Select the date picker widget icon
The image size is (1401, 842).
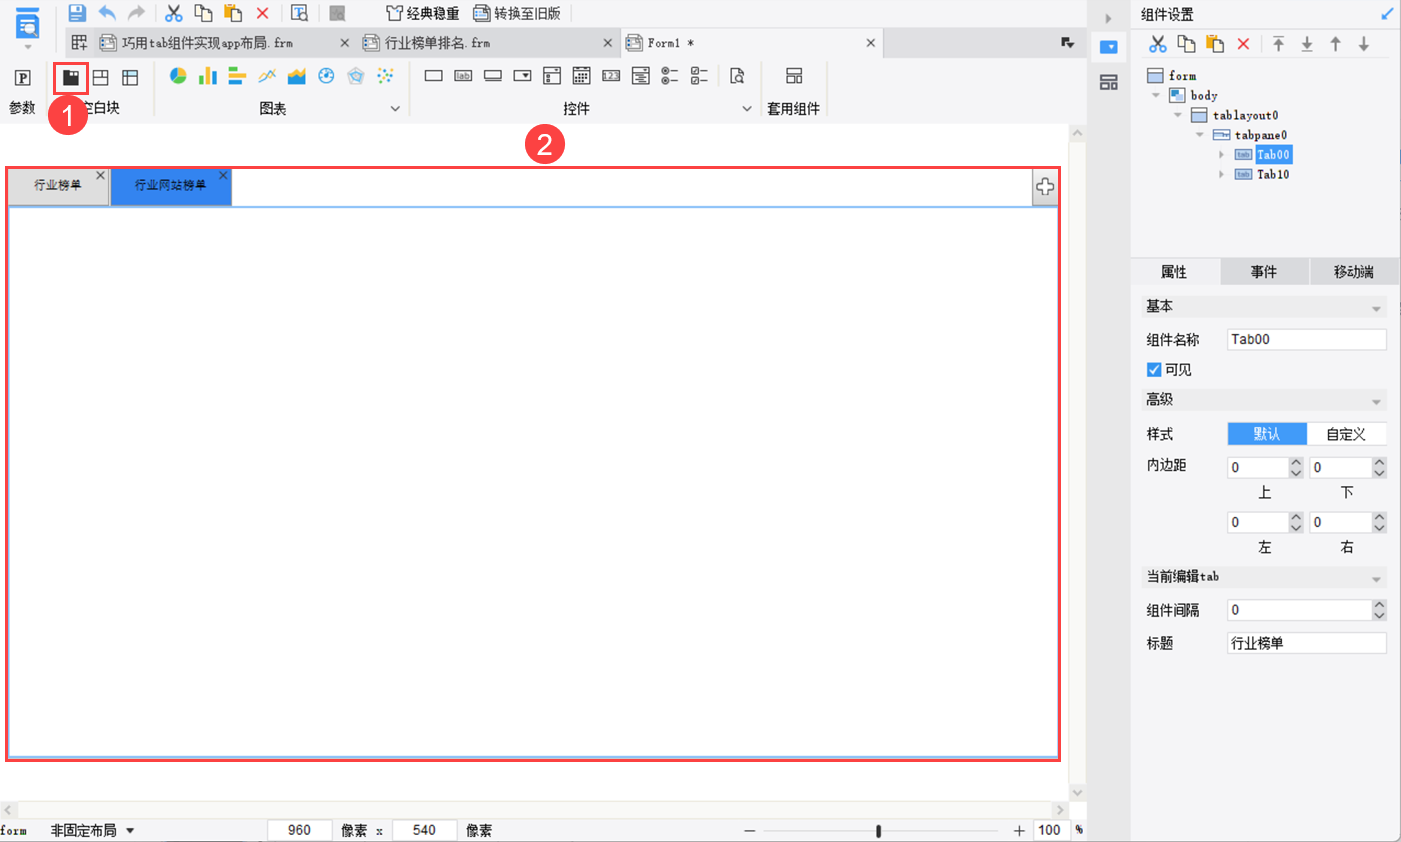tap(581, 76)
